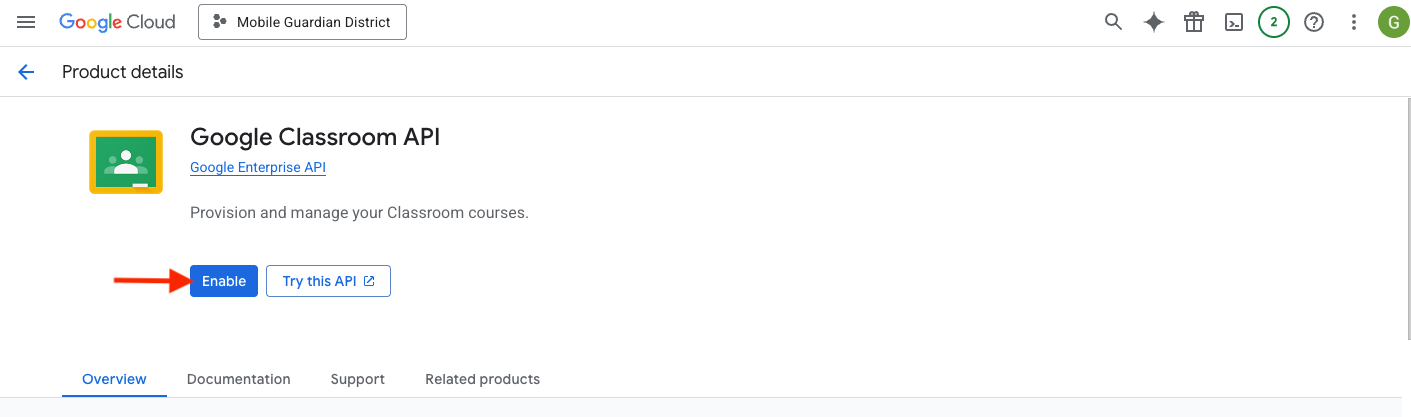The image size is (1411, 417).
Task: Switch to the Related products tab
Action: [482, 379]
